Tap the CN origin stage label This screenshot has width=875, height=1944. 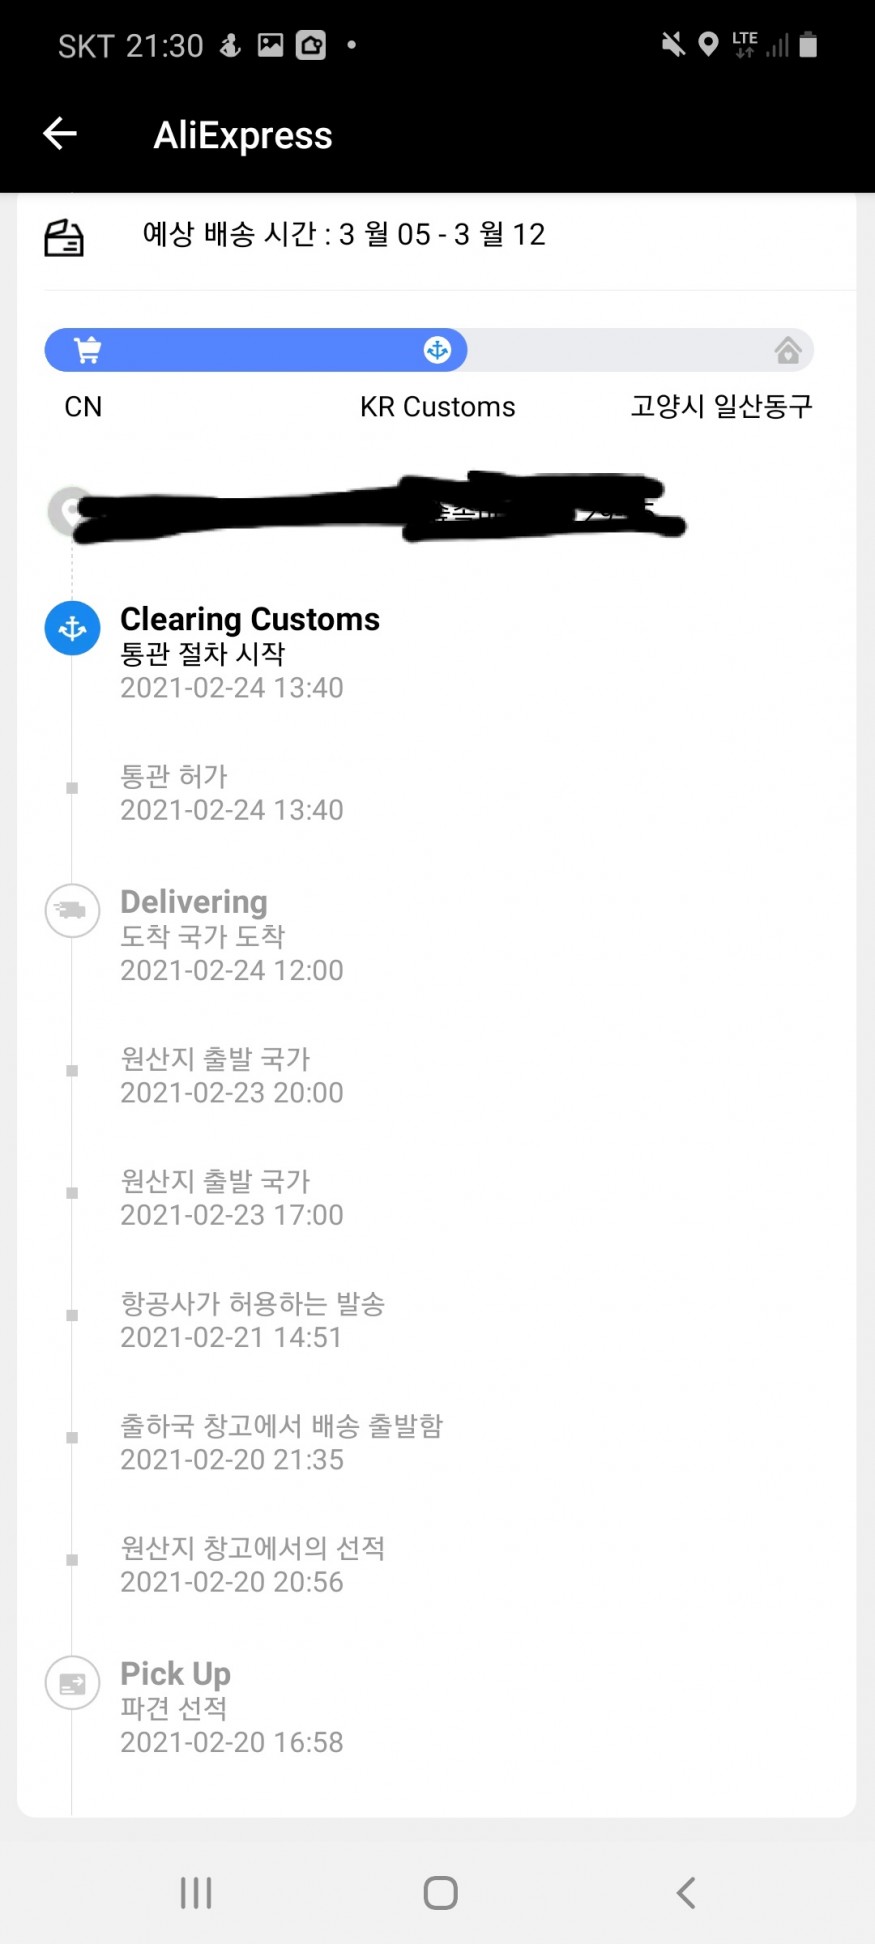click(83, 407)
